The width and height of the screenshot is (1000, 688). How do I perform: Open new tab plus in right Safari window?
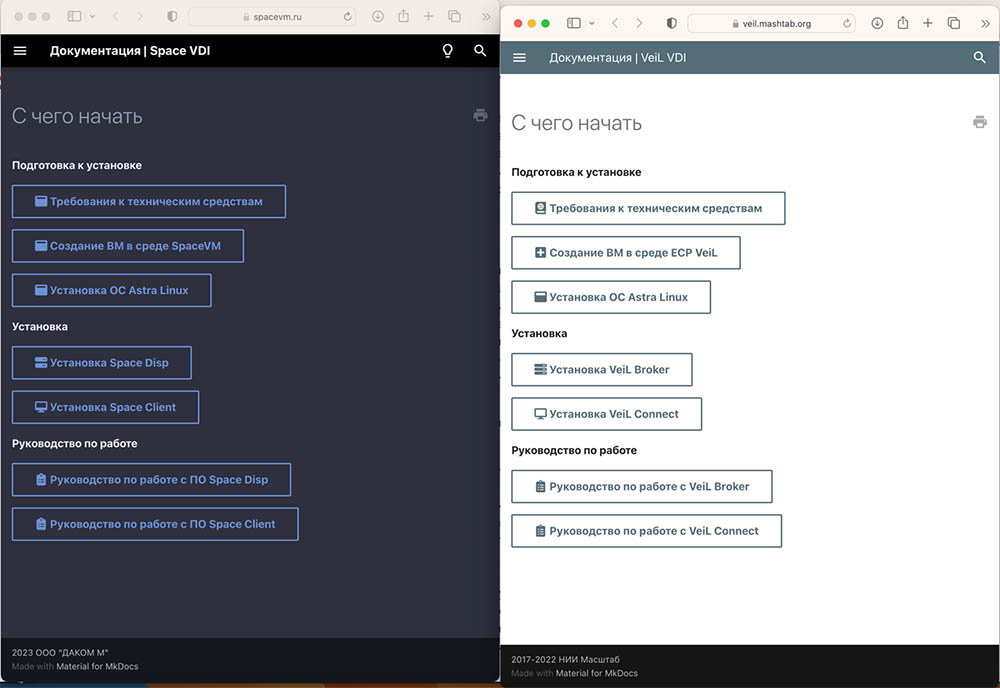[x=928, y=23]
